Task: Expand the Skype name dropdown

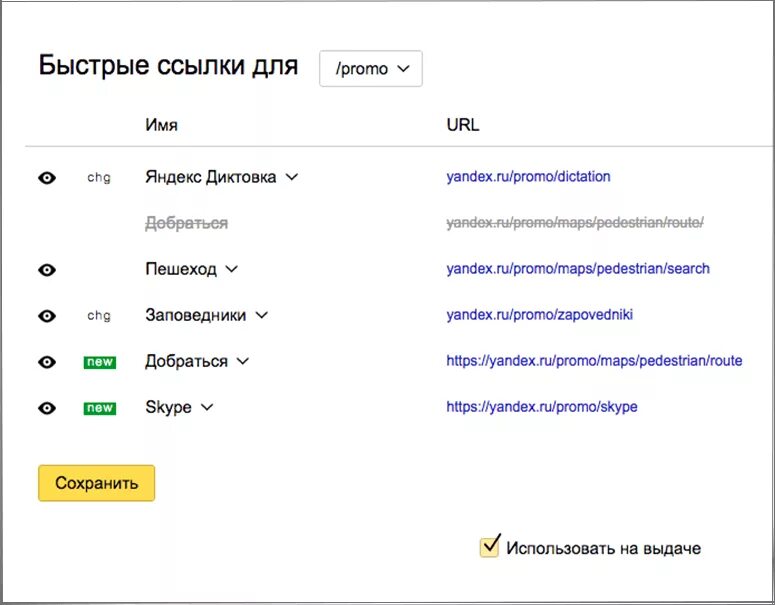Action: [207, 407]
